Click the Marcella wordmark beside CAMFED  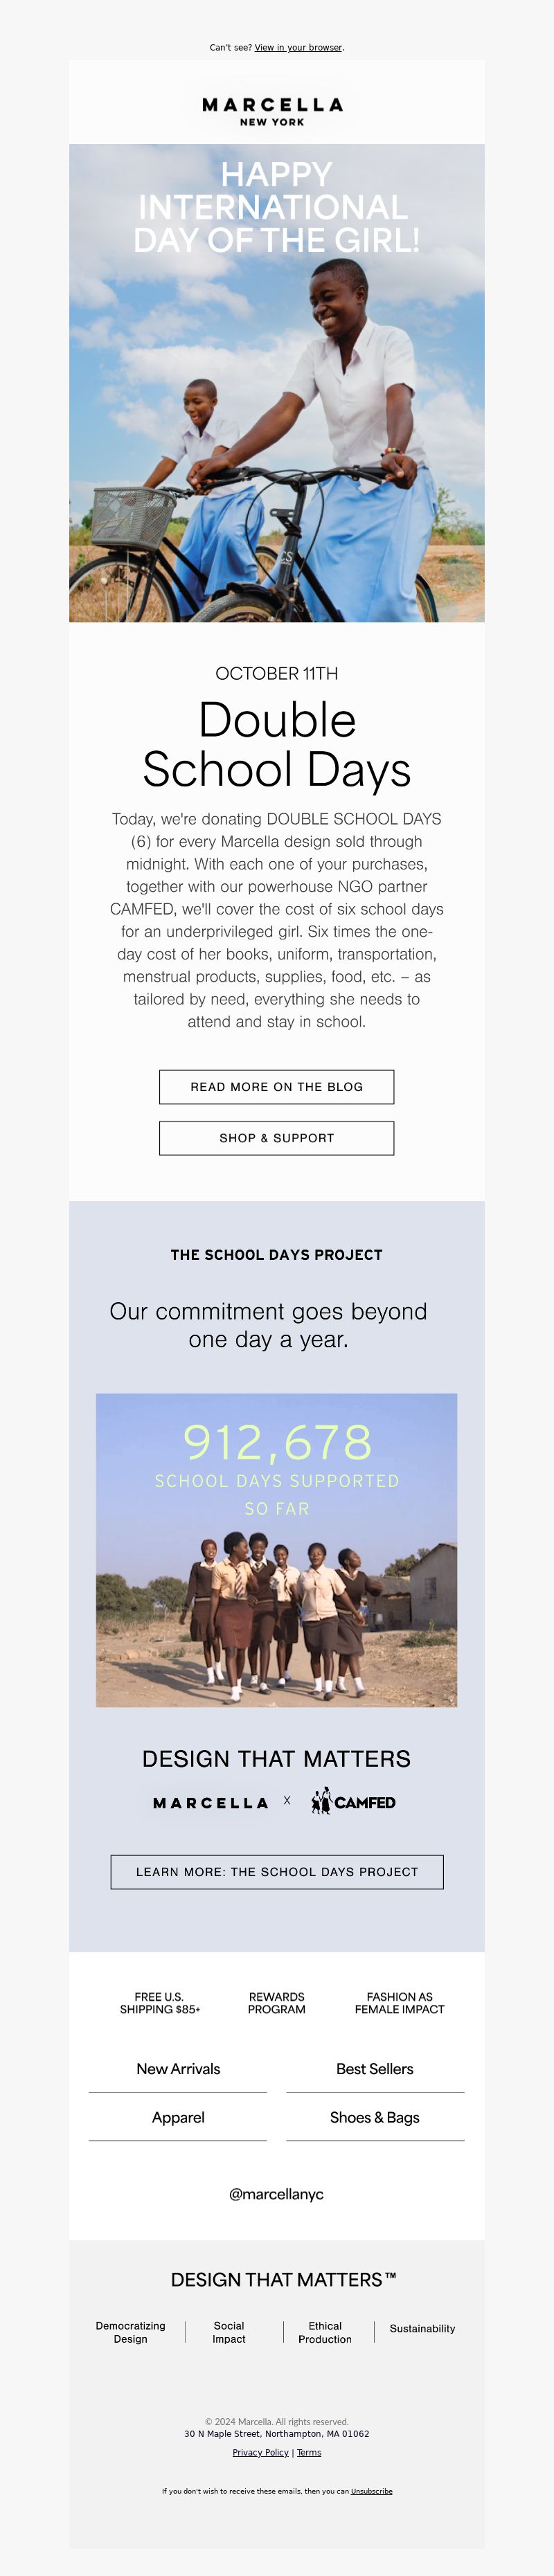click(x=211, y=1803)
